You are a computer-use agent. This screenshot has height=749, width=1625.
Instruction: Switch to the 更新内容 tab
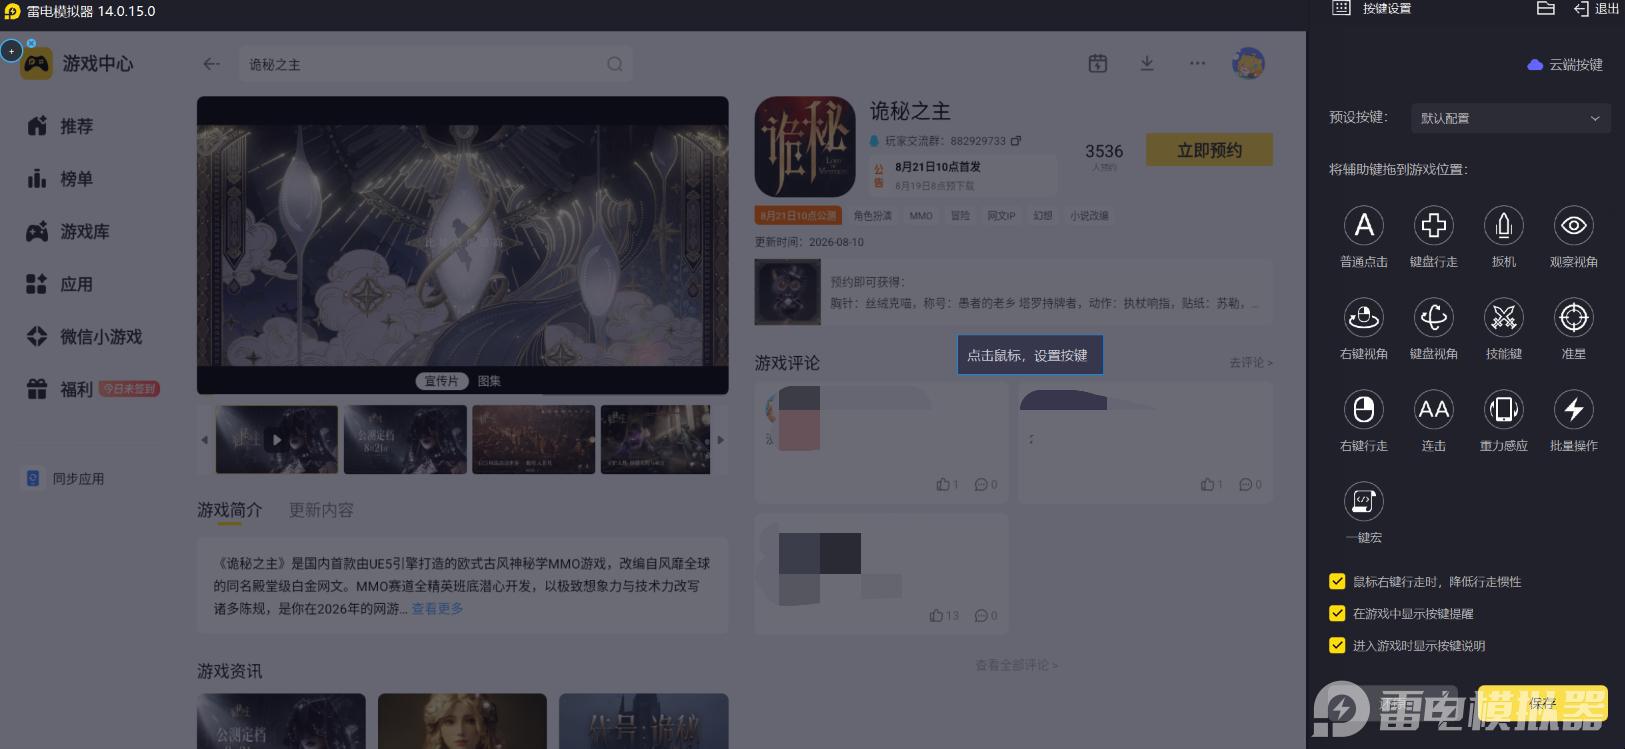tap(321, 510)
